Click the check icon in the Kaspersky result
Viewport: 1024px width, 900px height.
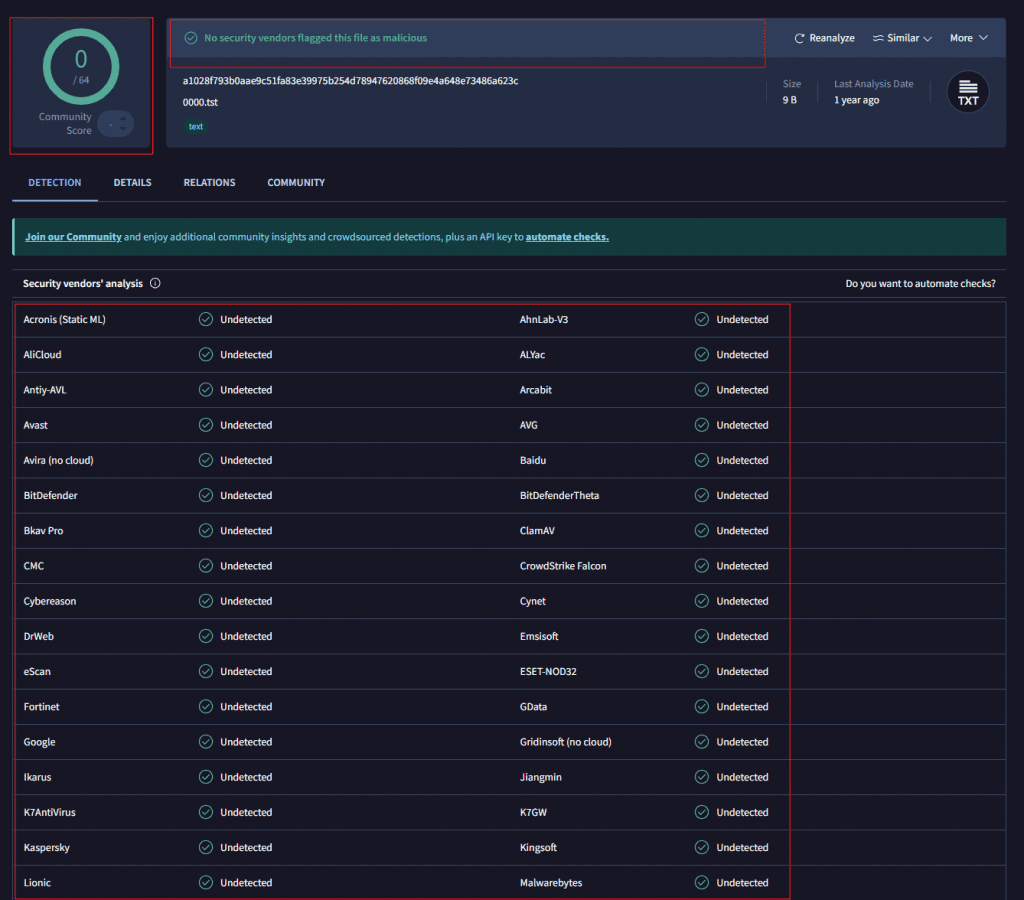(x=206, y=848)
